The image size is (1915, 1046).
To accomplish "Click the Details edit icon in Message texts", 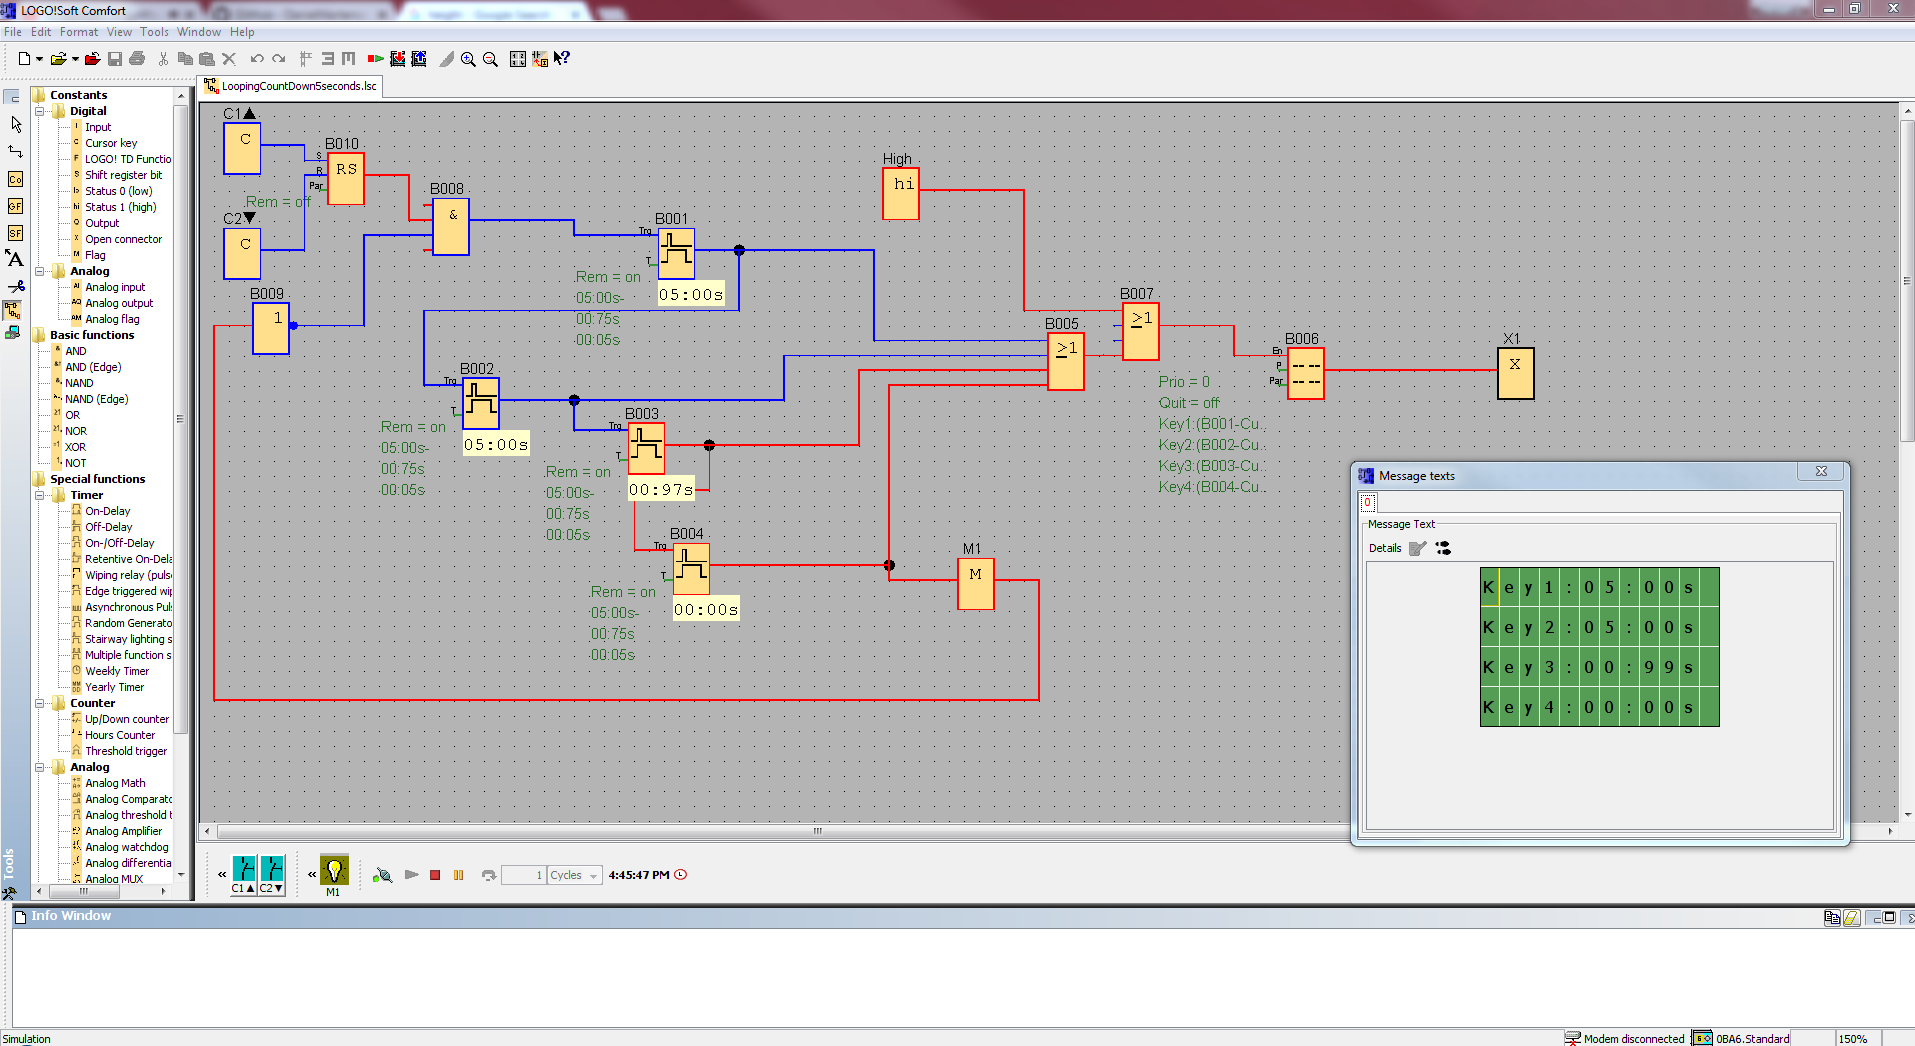I will tap(1418, 548).
